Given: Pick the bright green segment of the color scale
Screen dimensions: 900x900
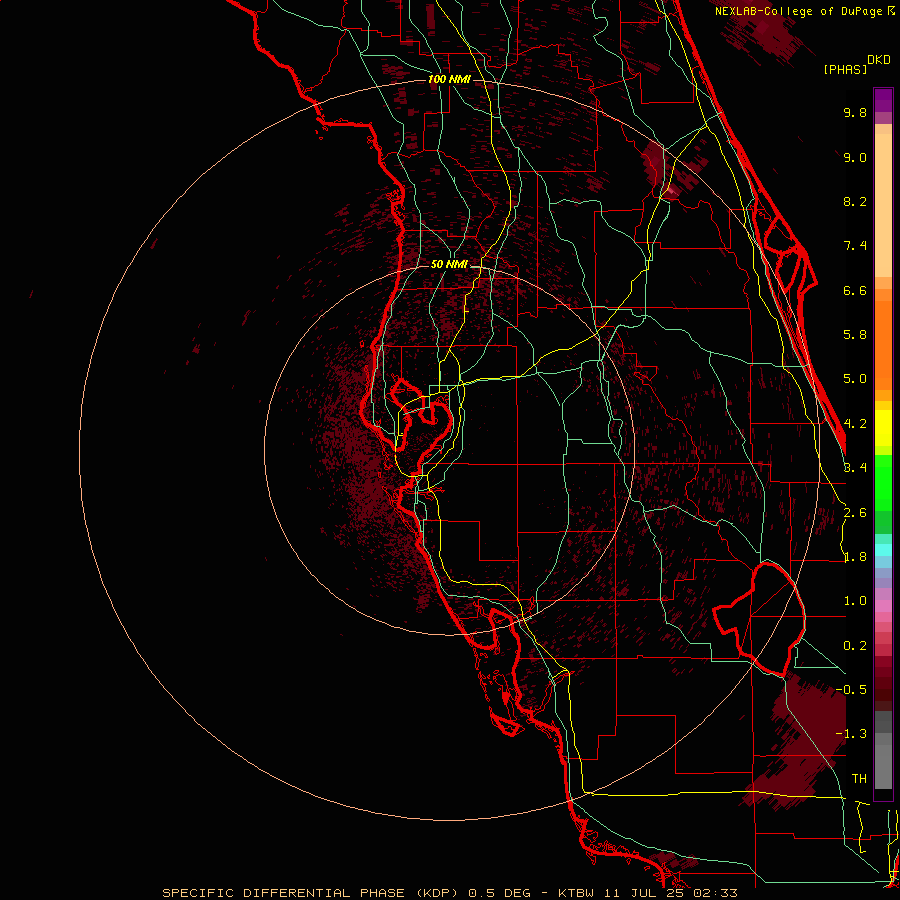Looking at the screenshot, I should point(883,483).
